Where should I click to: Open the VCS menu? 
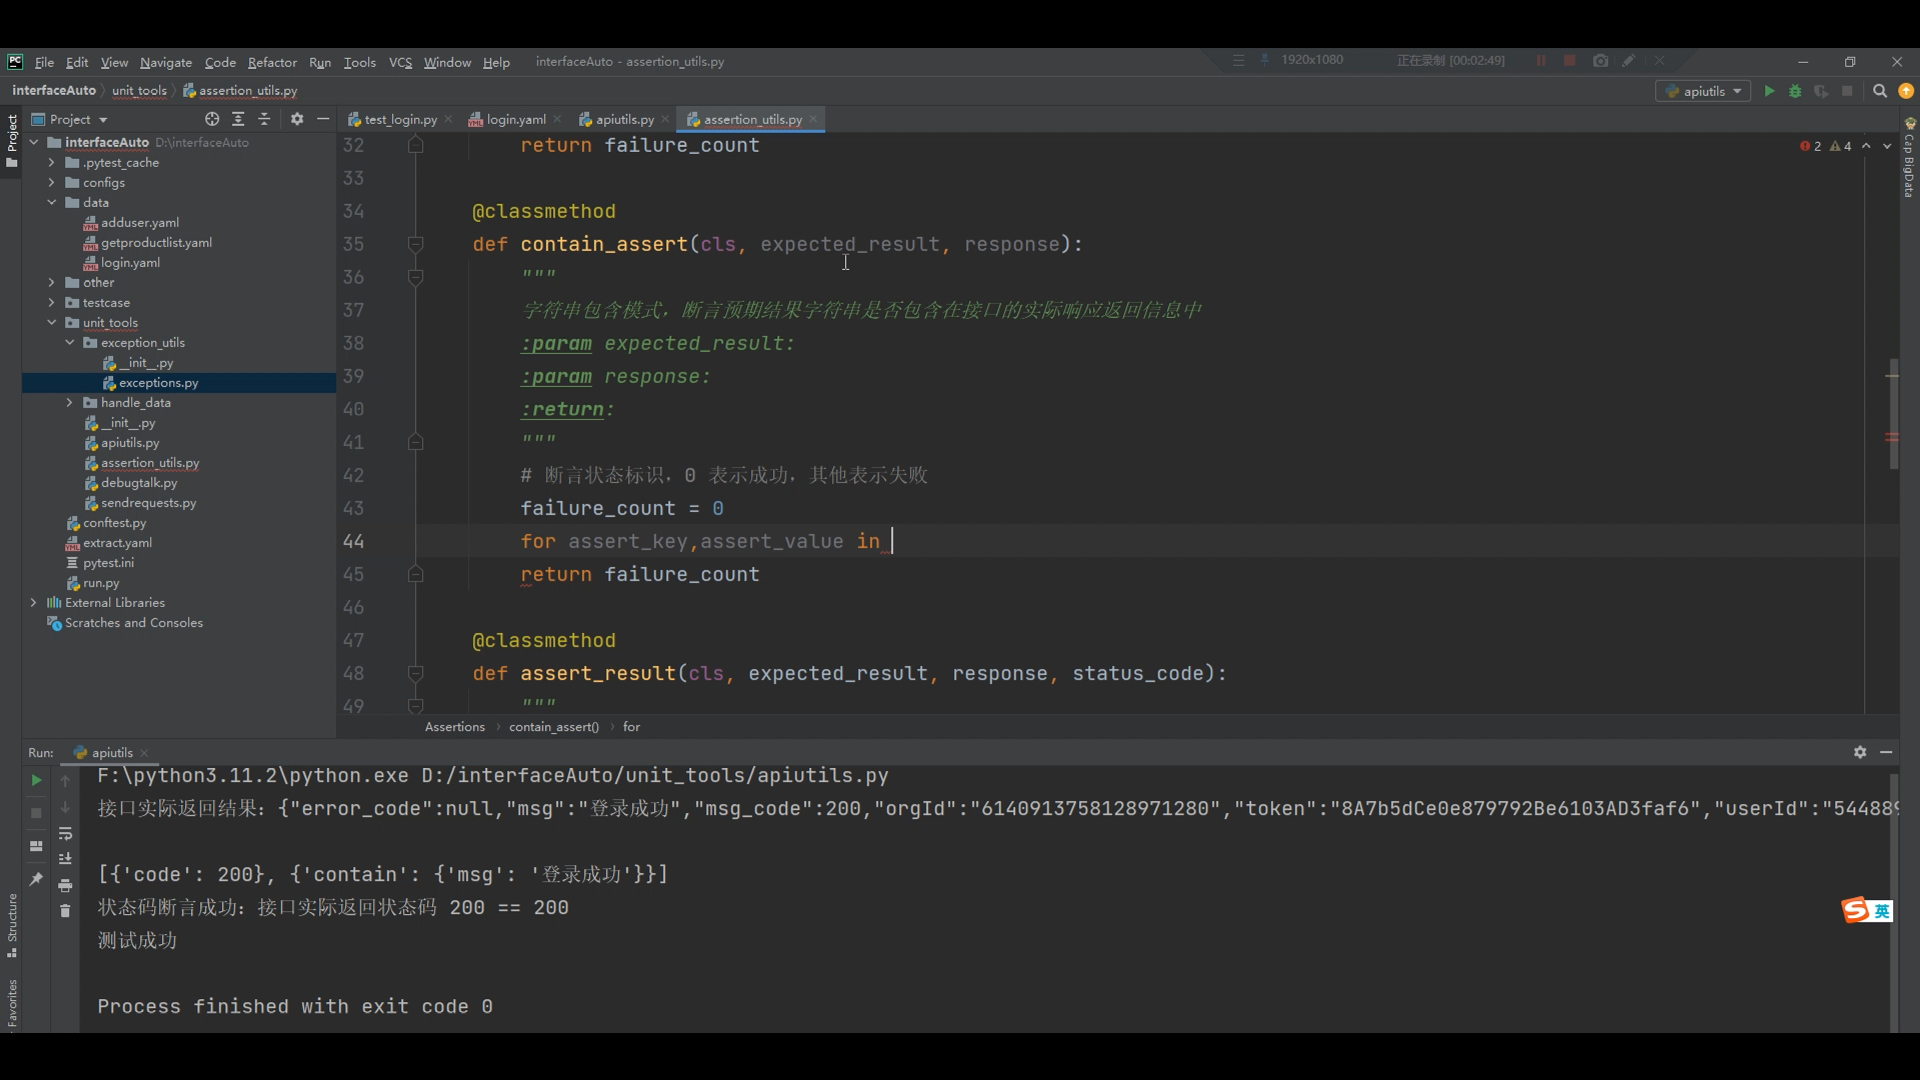click(400, 62)
